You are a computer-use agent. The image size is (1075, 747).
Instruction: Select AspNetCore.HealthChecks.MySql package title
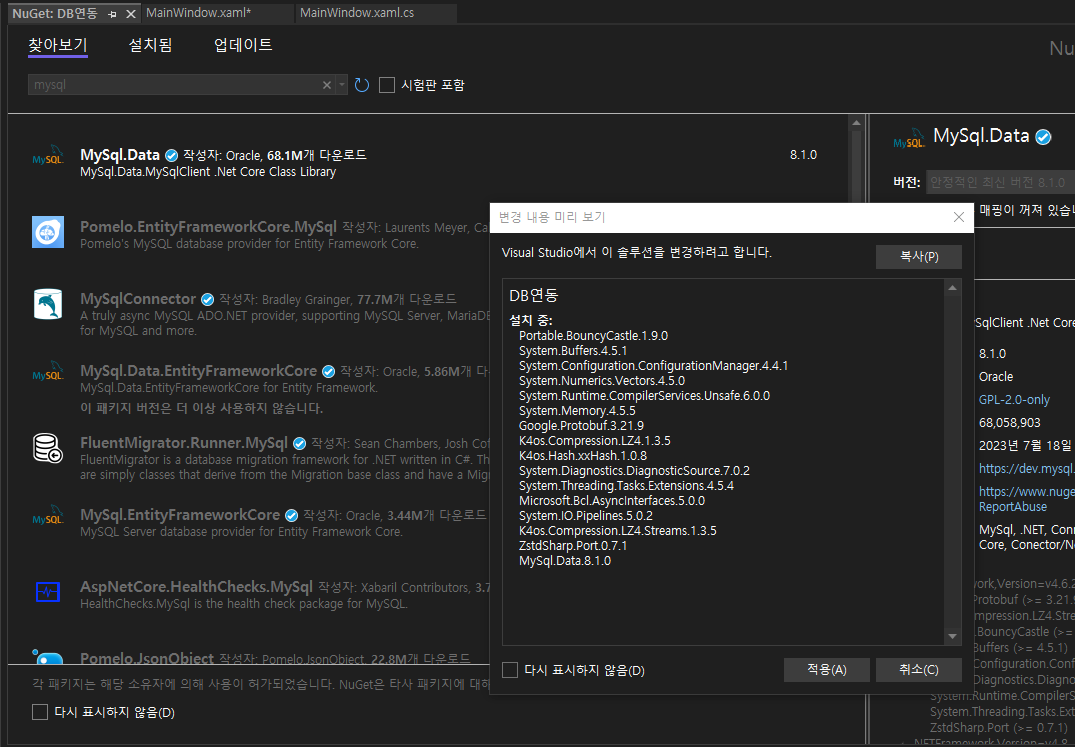tap(196, 587)
